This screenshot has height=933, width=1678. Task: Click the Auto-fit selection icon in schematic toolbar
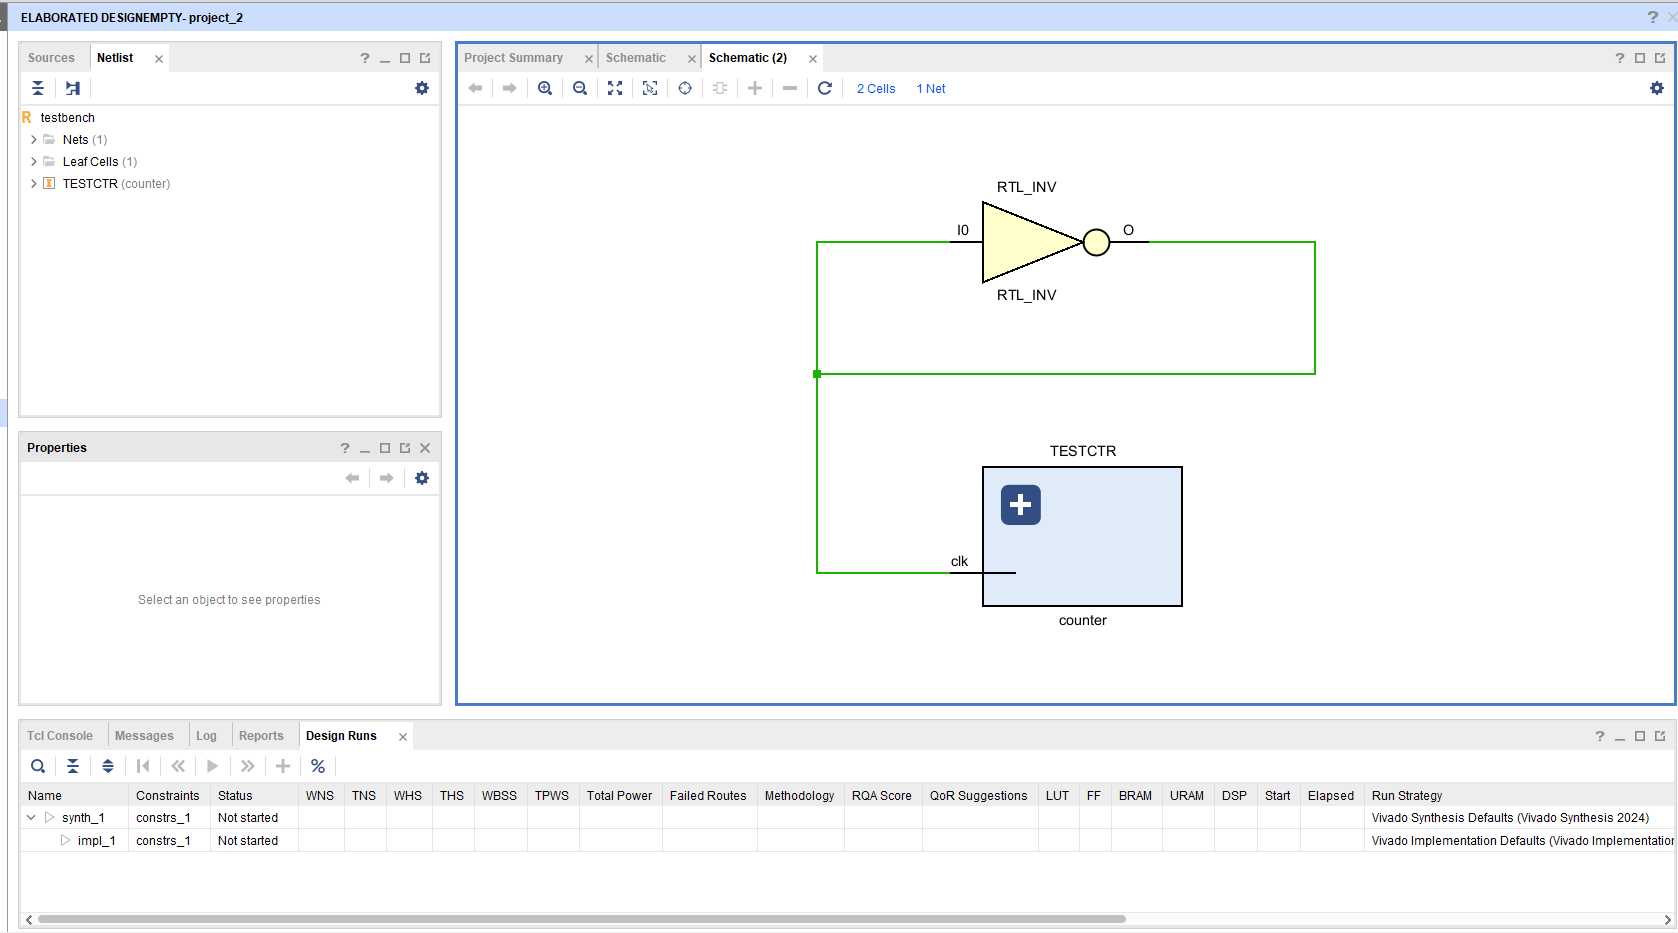pyautogui.click(x=650, y=88)
